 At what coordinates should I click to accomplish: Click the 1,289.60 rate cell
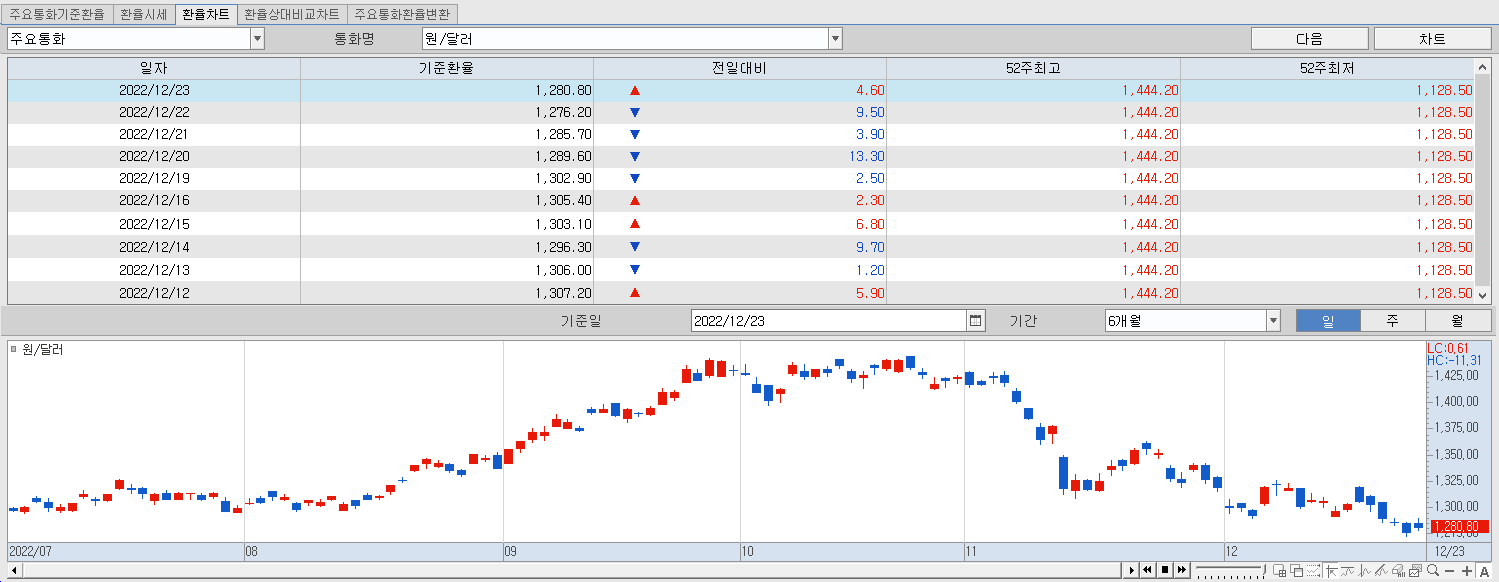point(447,156)
